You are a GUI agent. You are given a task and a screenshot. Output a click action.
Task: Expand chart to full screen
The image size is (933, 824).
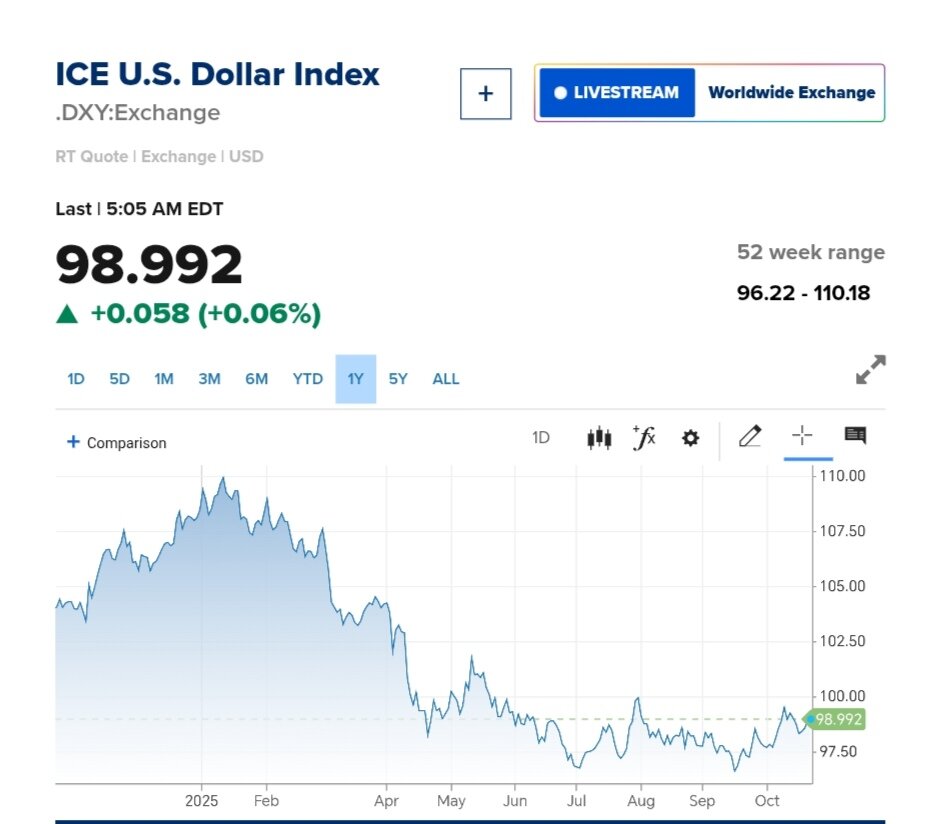tap(870, 369)
